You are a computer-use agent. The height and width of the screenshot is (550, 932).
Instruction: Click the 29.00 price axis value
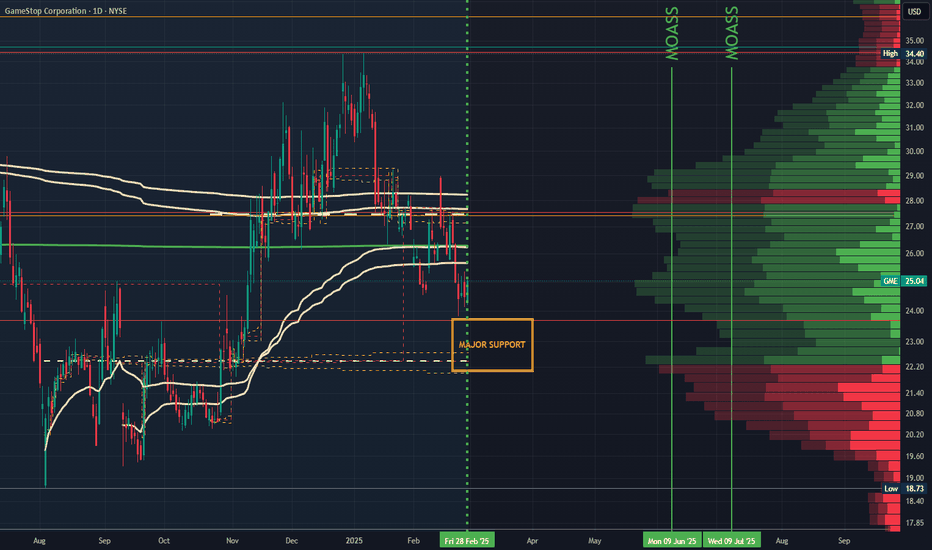point(915,176)
